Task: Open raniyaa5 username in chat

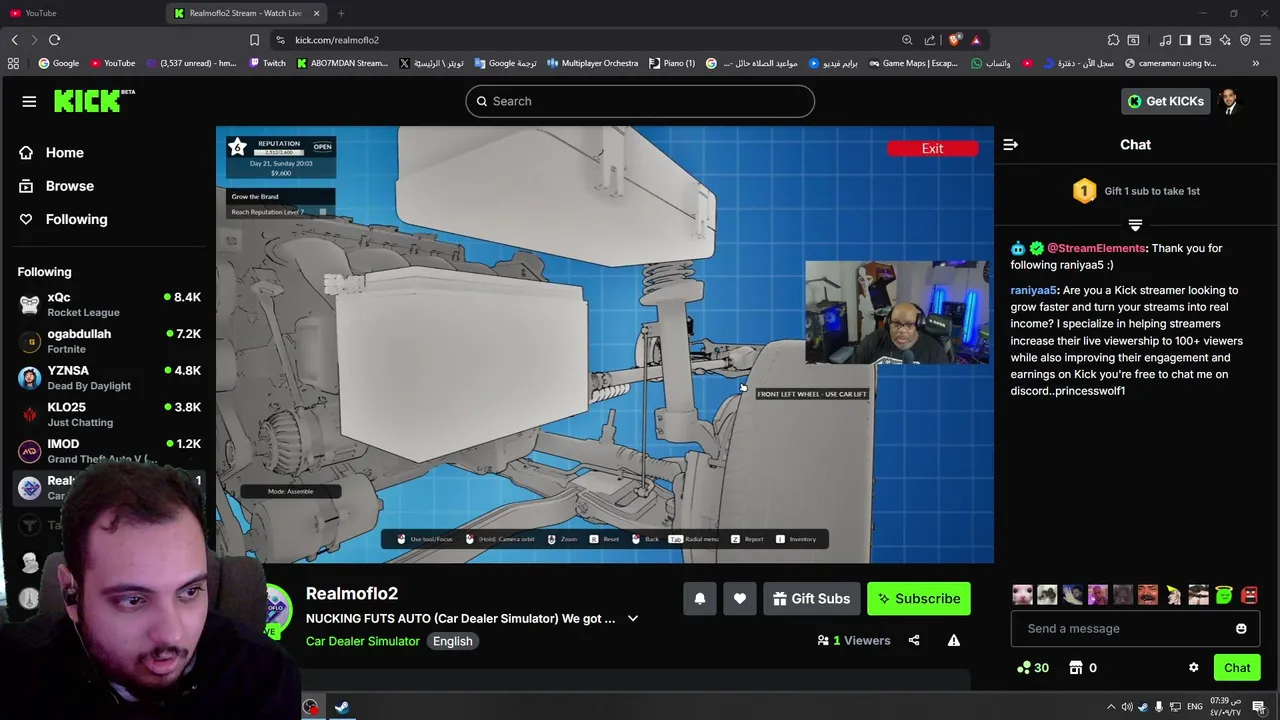Action: click(1033, 290)
